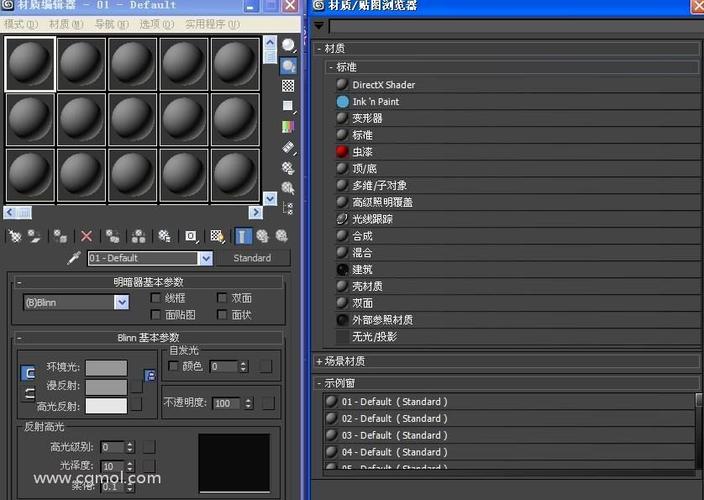Screen dimensions: 704x500
Task: Toggle the ambient-diffuse color lock button
Action: (x=28, y=373)
